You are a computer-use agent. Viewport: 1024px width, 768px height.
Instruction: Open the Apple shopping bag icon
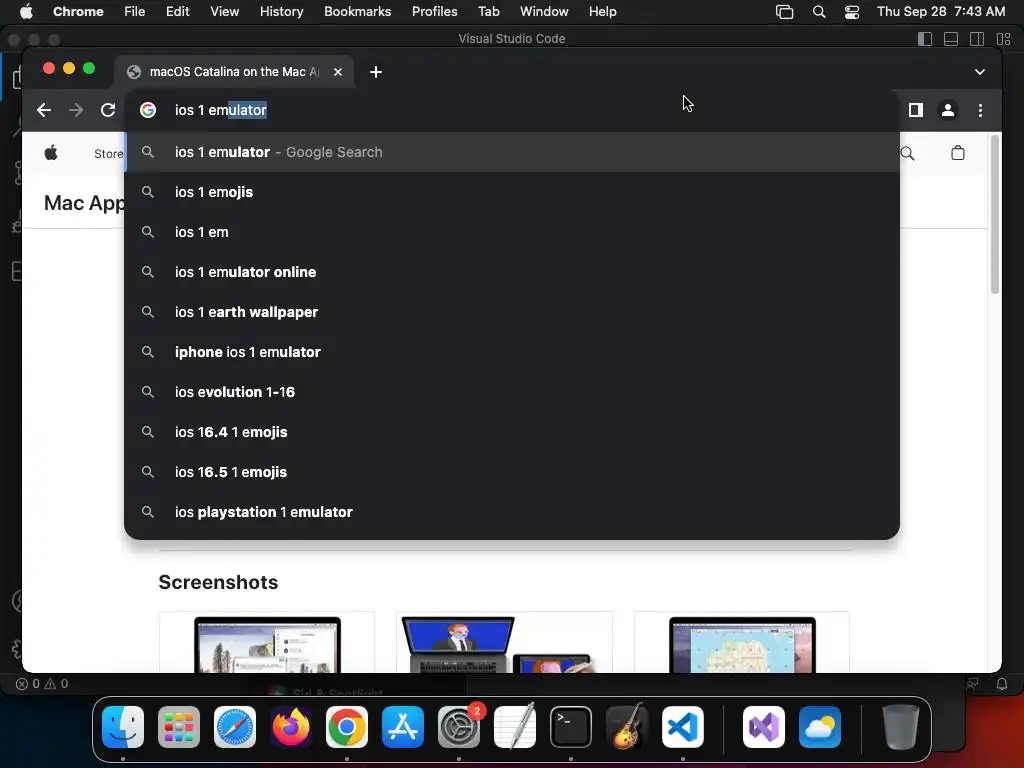click(x=957, y=153)
